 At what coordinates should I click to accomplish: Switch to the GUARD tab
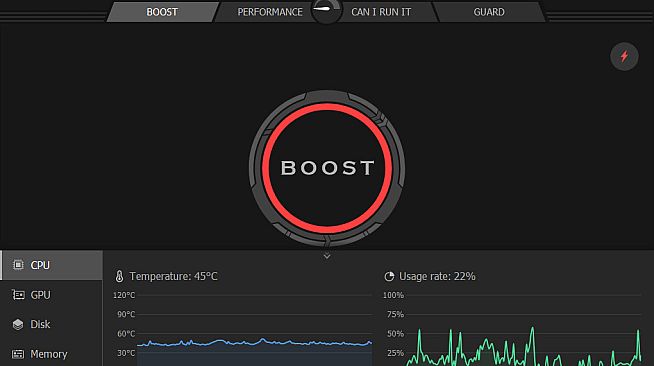[x=489, y=12]
